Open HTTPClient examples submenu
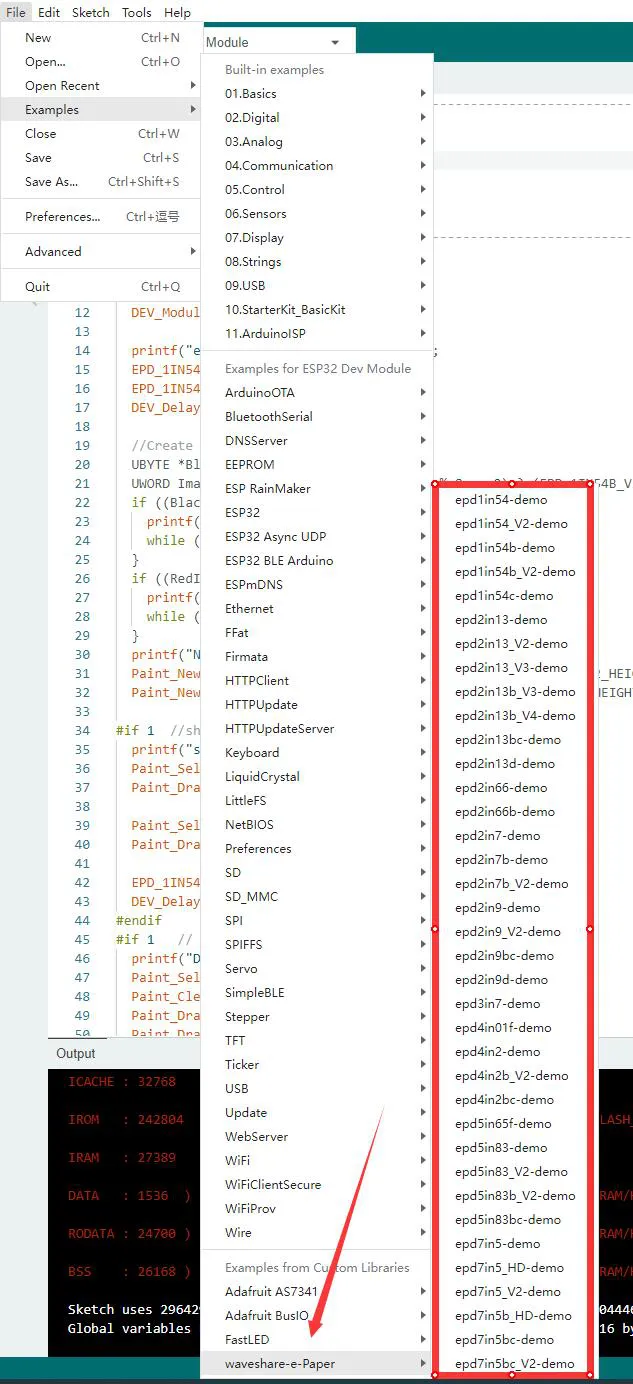Viewport: 633px width, 1384px height. [317, 681]
